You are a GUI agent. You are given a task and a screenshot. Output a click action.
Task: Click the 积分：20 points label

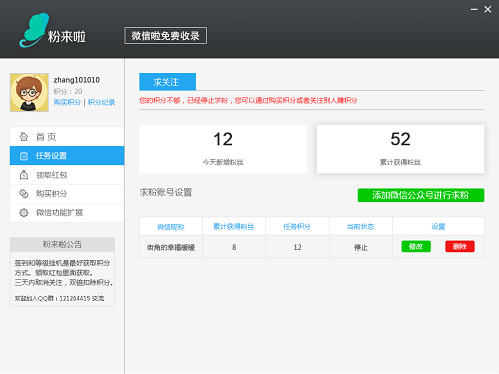click(x=68, y=91)
